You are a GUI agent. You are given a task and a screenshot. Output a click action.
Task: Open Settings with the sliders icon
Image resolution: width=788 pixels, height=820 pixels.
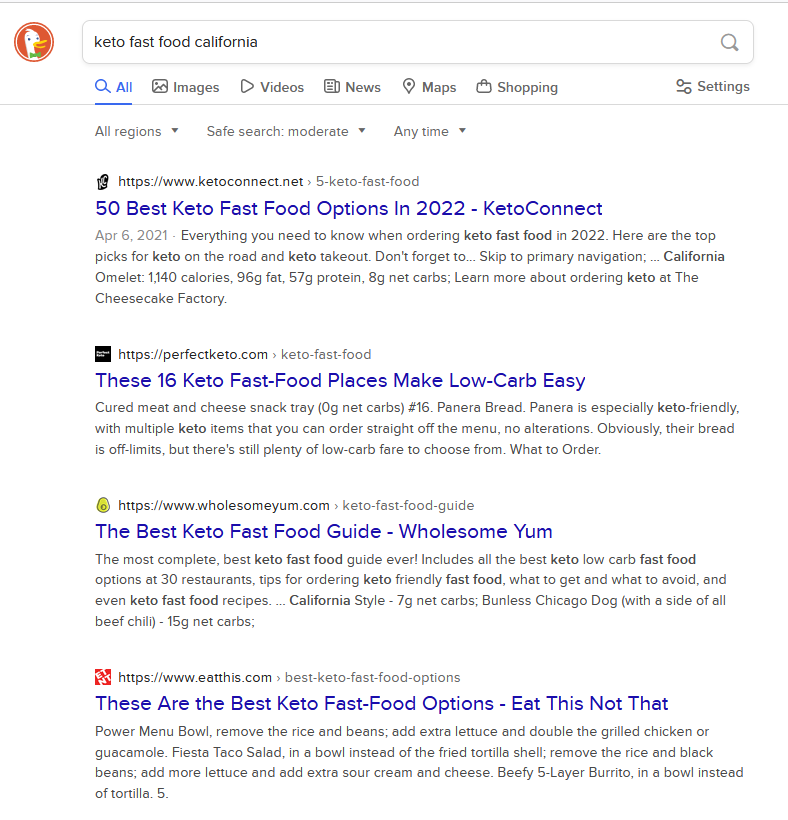pyautogui.click(x=712, y=86)
